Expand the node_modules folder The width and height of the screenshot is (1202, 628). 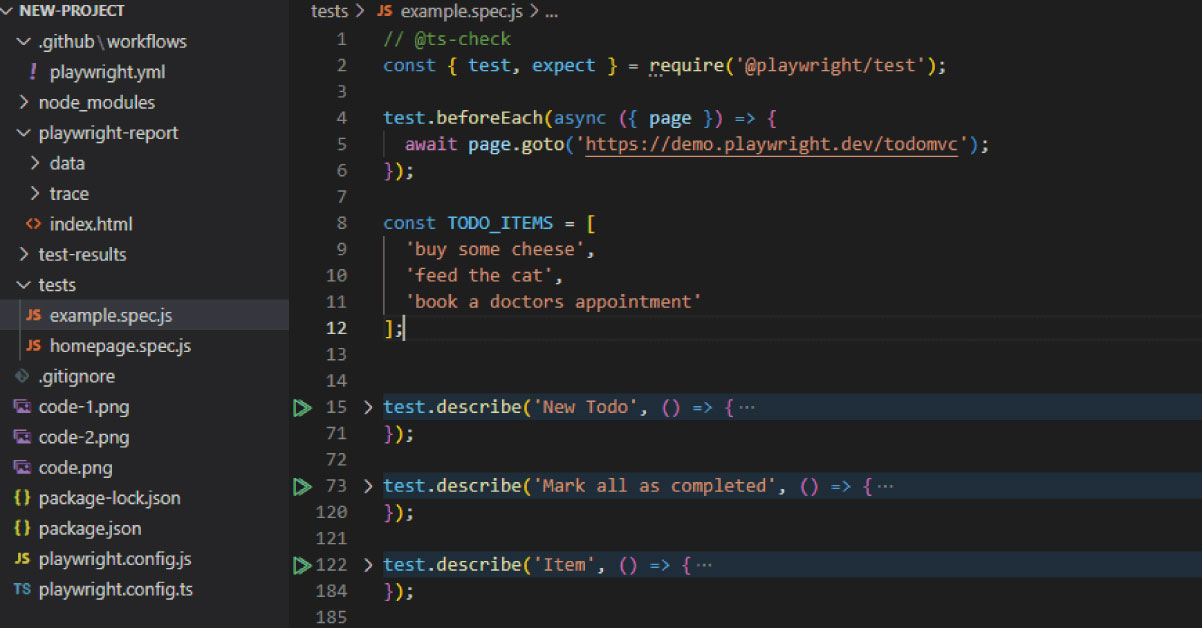(96, 102)
